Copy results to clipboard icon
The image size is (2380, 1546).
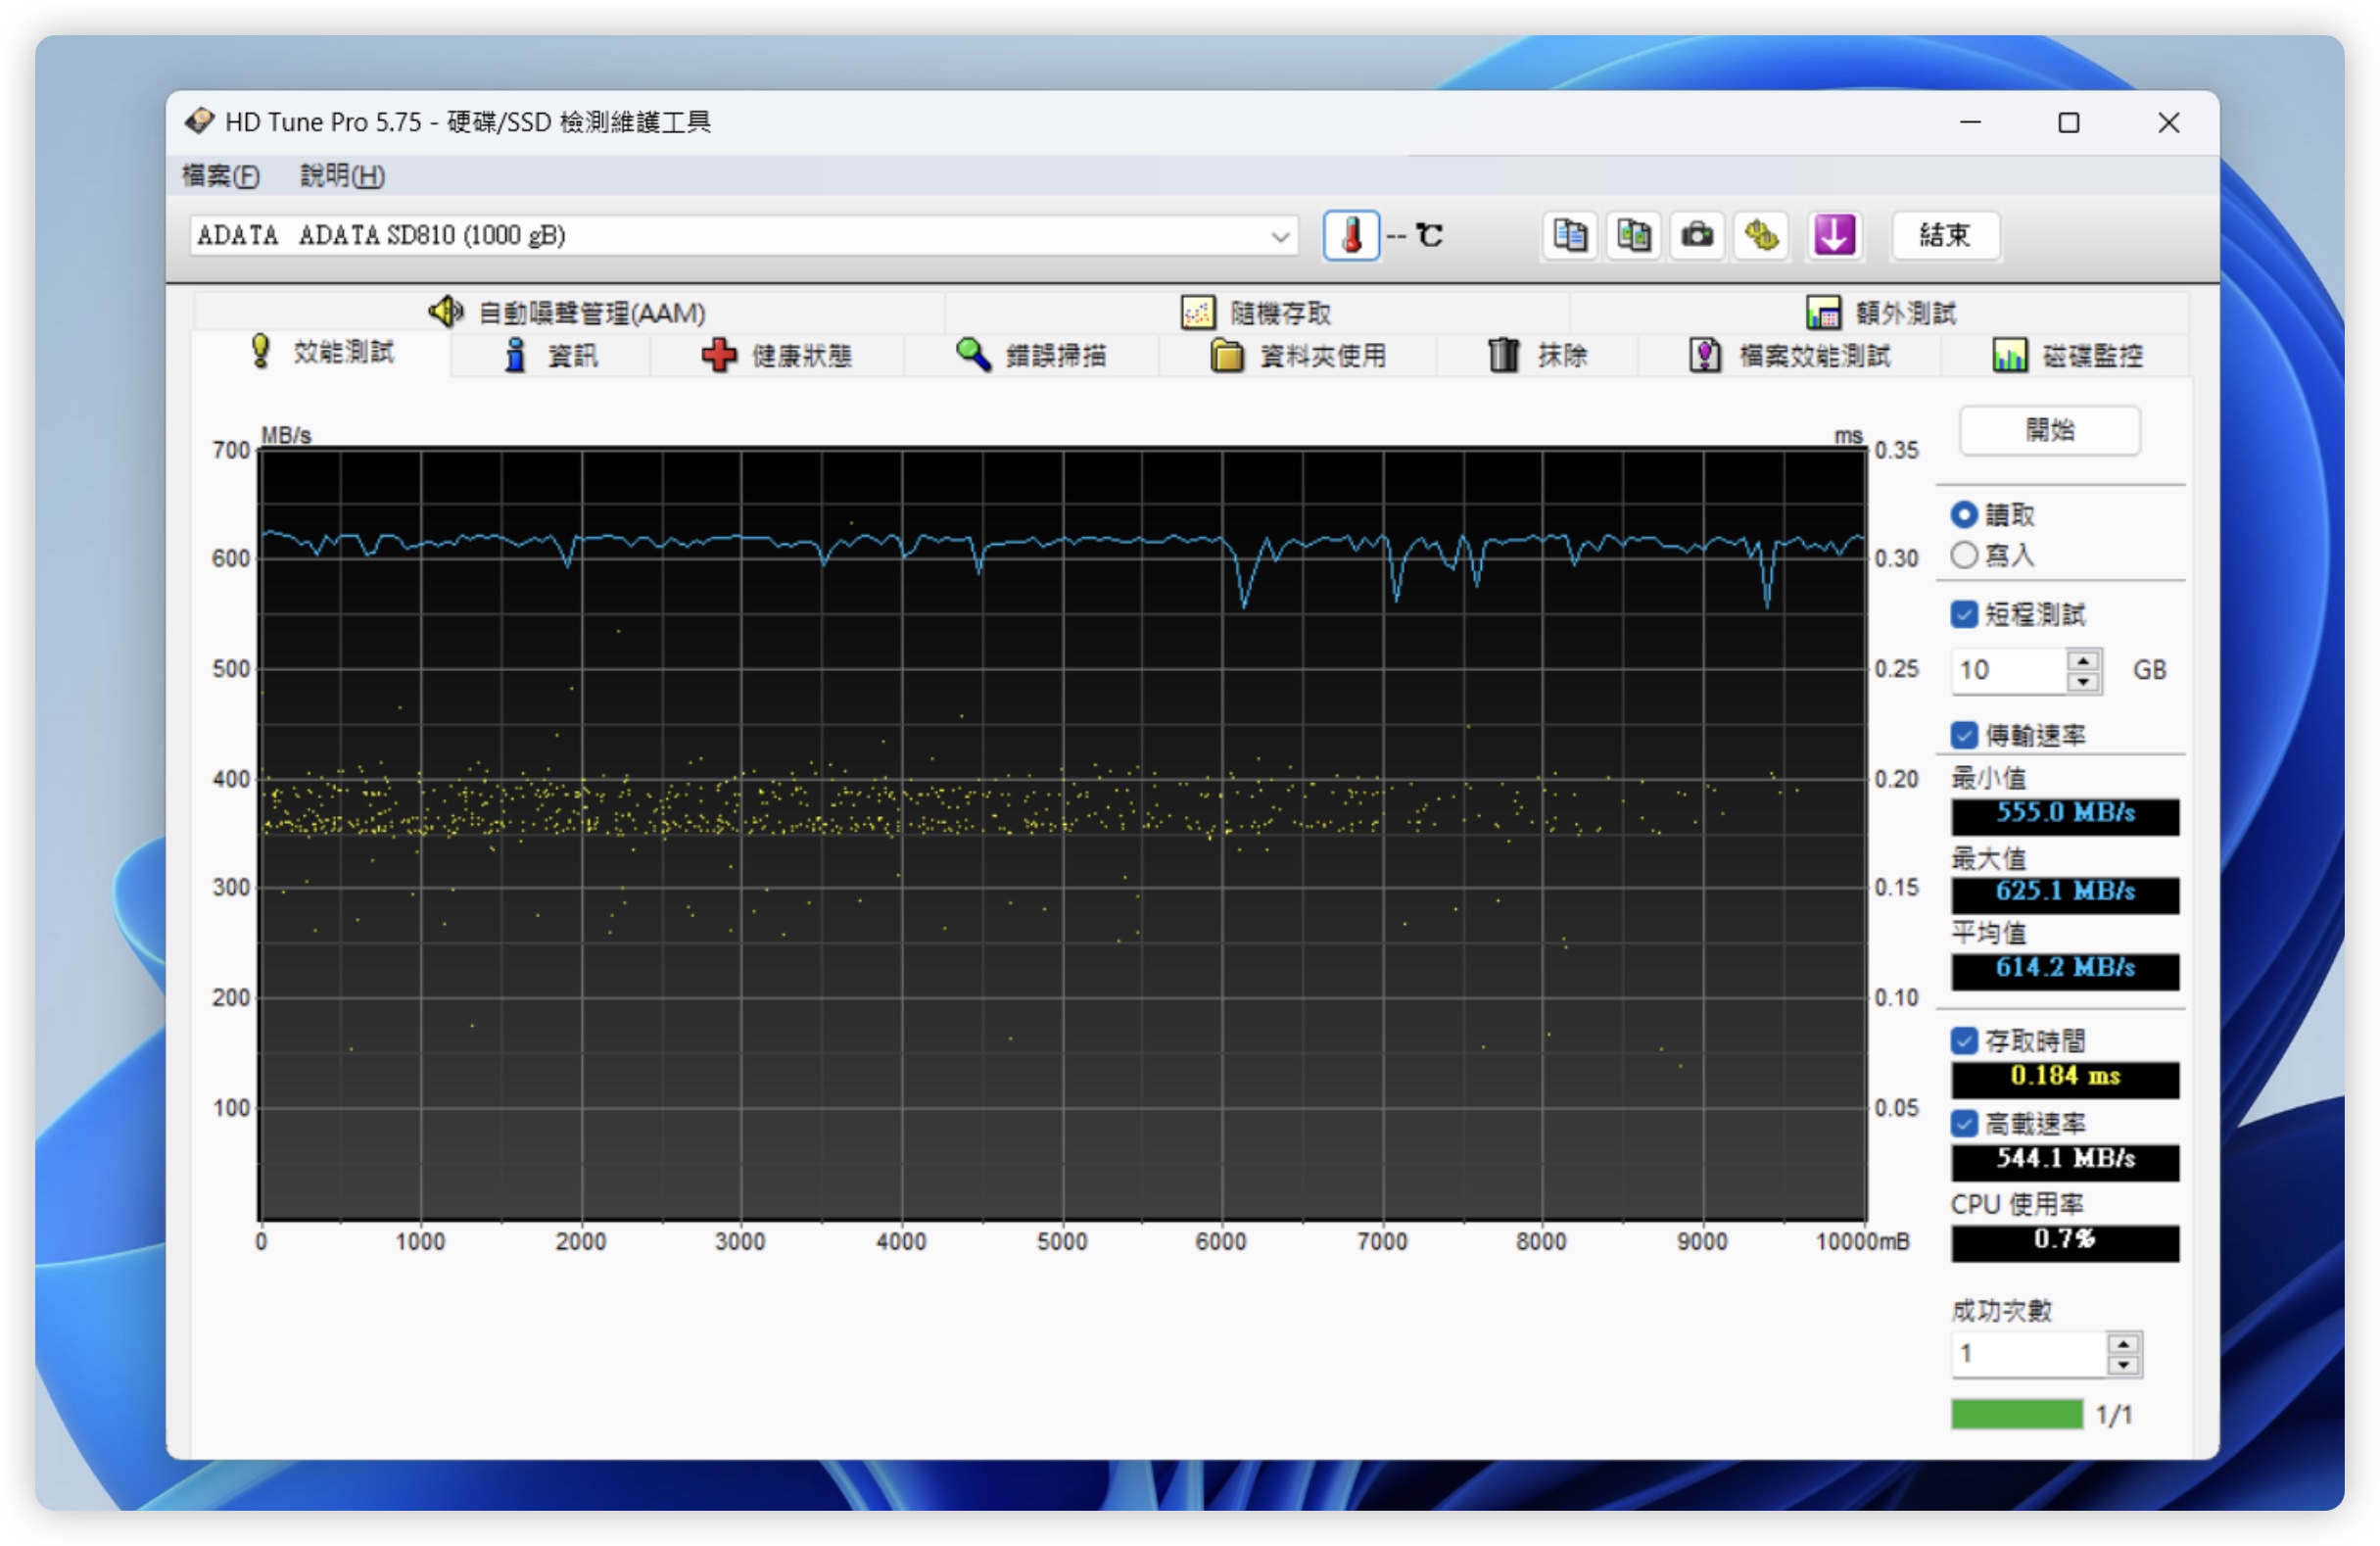tap(1569, 236)
